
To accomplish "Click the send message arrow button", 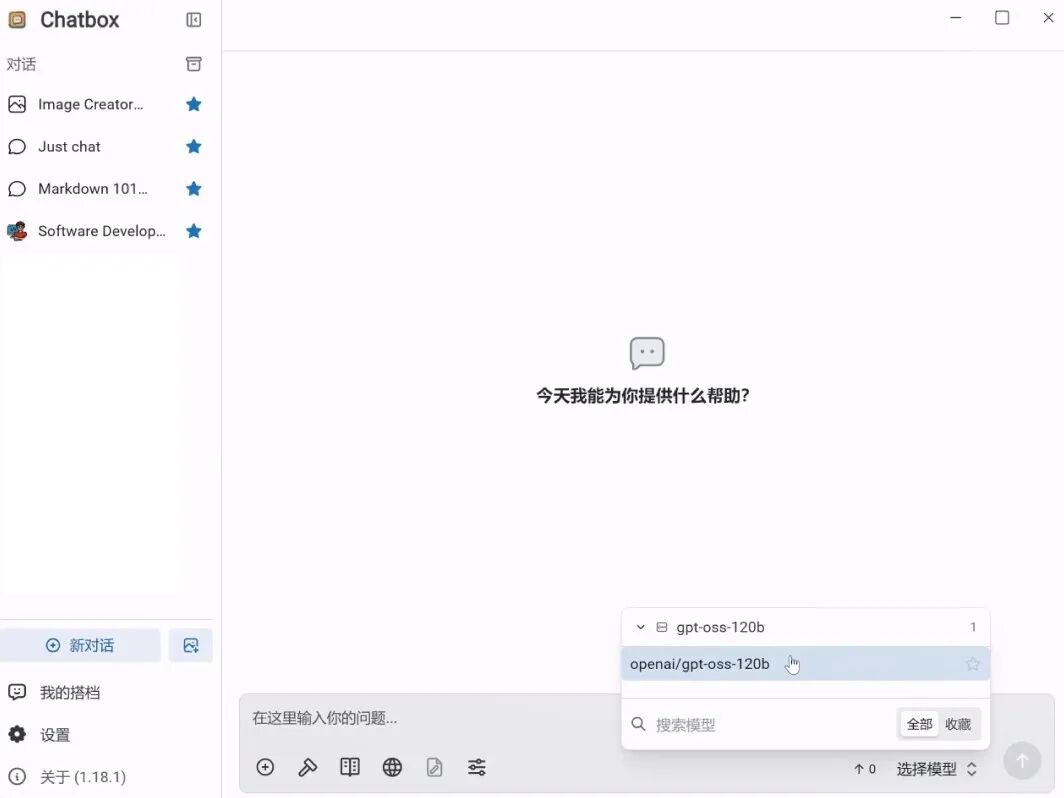I will click(1021, 760).
